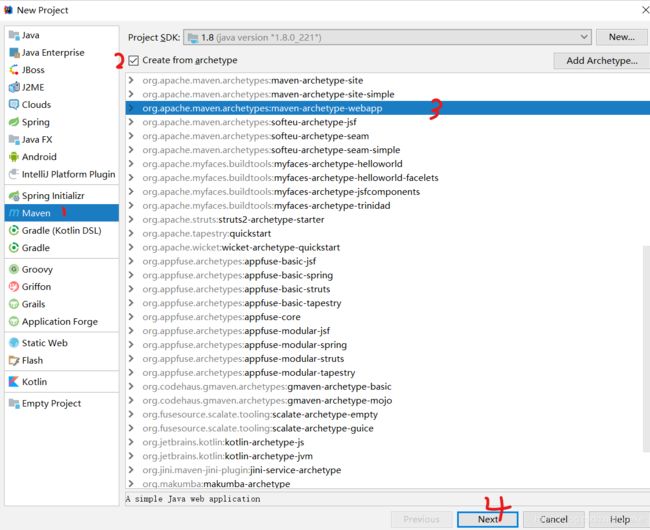Select the jini-service-archetype row

click(x=388, y=470)
